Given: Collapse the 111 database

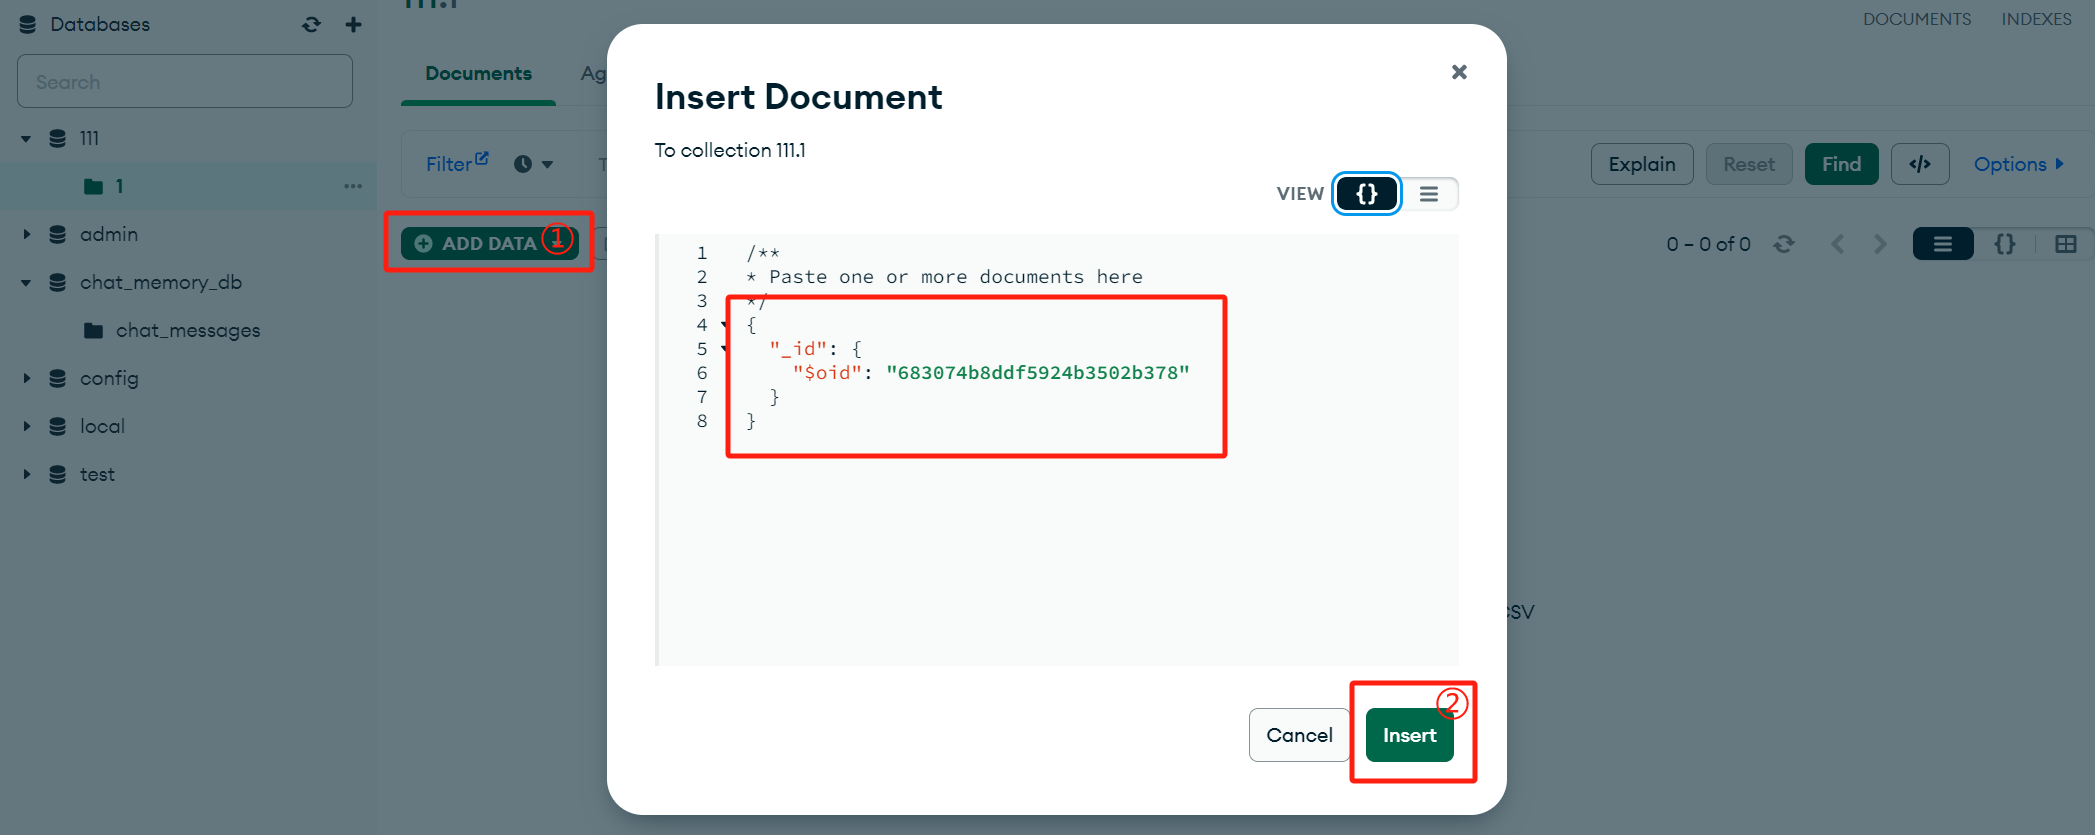Looking at the screenshot, I should [x=26, y=138].
